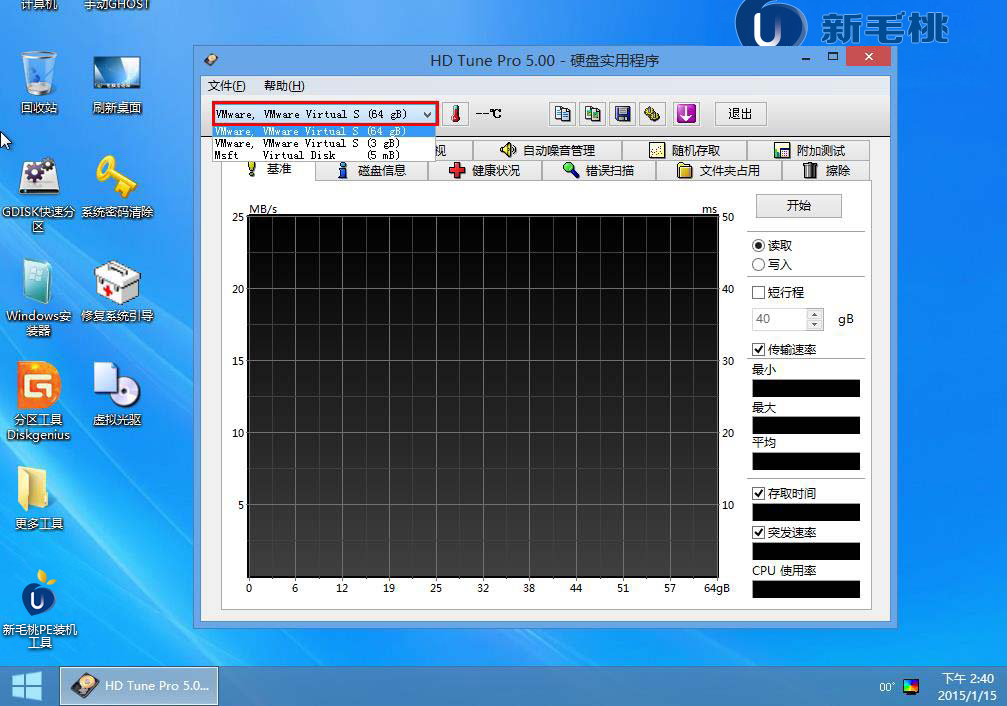Click the options wrench toolbar icon
Image resolution: width=1007 pixels, height=706 pixels.
click(x=652, y=114)
